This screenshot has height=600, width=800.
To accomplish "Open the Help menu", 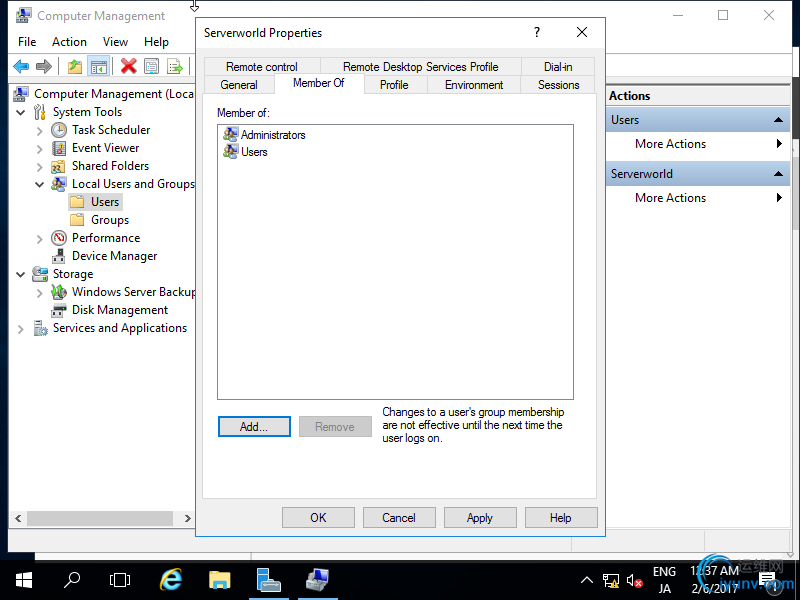I will (156, 42).
